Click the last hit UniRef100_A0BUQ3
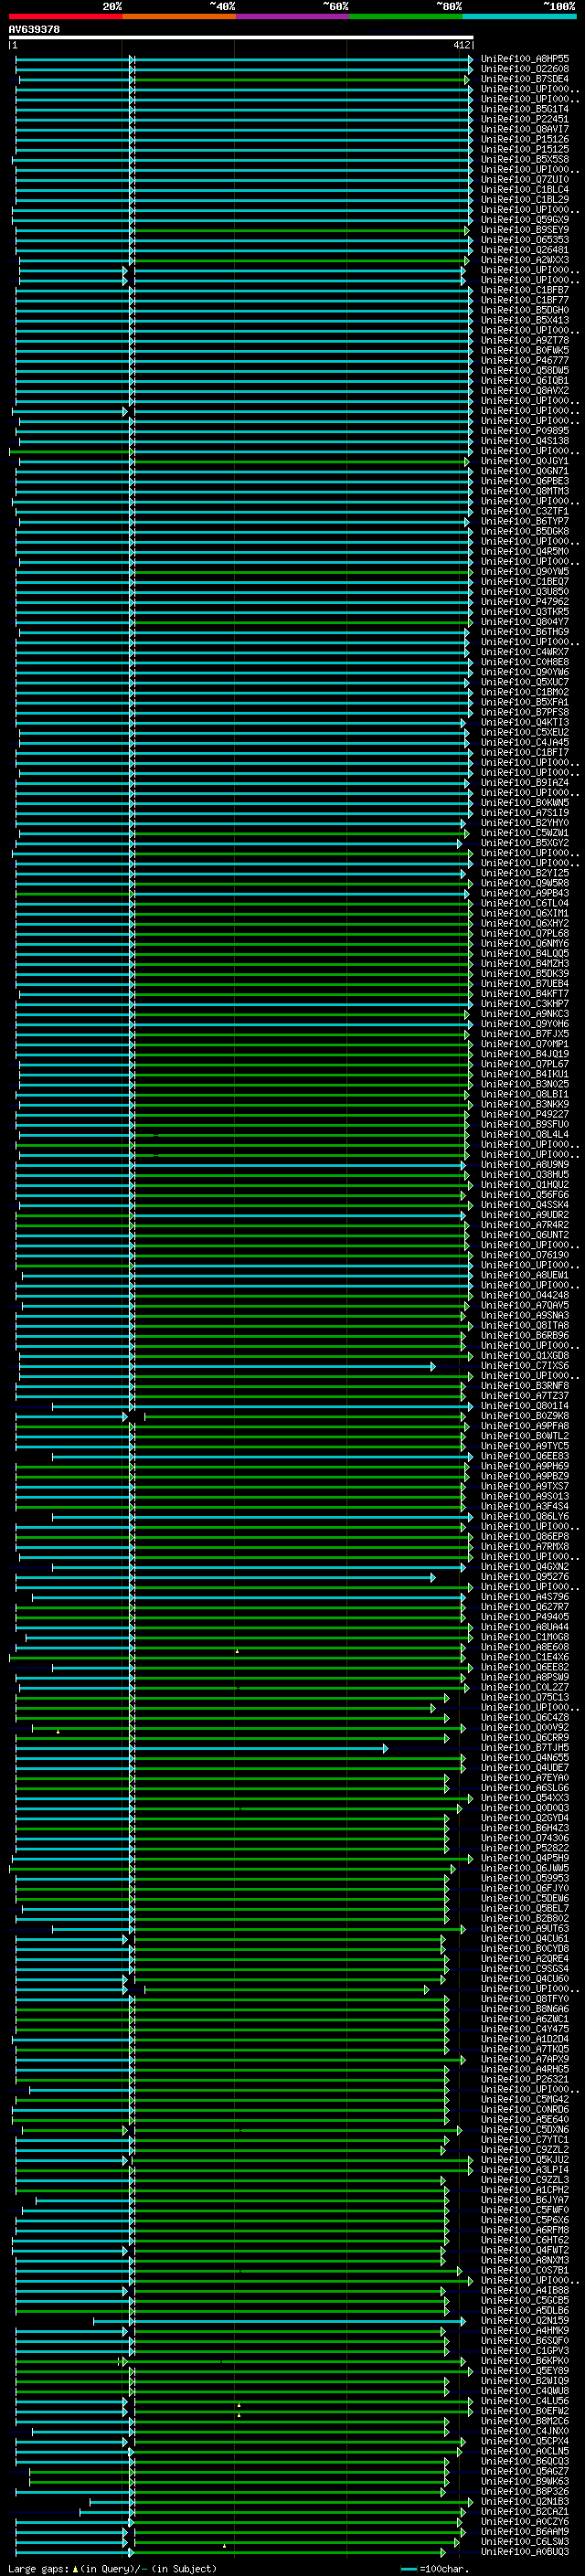The image size is (585, 2576). click(525, 2553)
